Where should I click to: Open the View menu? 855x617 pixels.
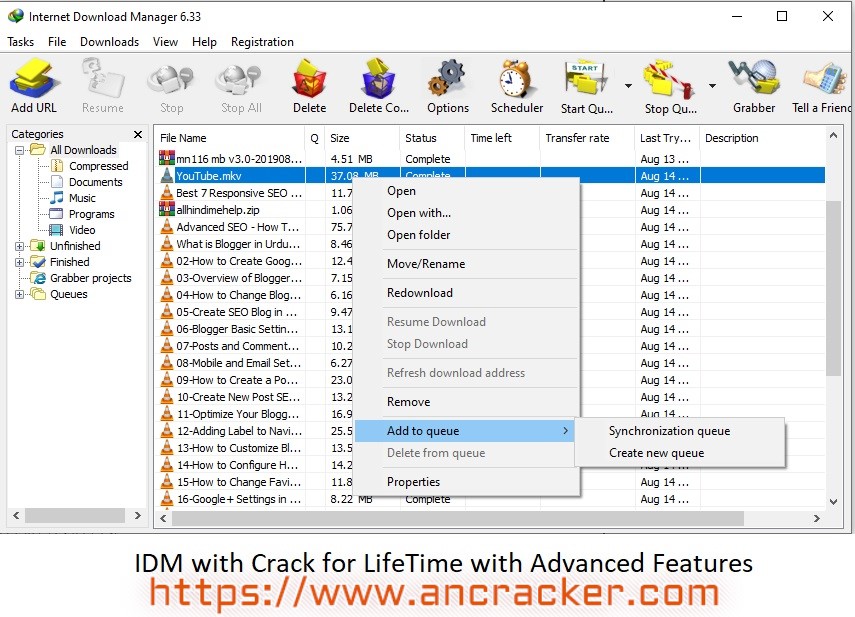tap(165, 42)
